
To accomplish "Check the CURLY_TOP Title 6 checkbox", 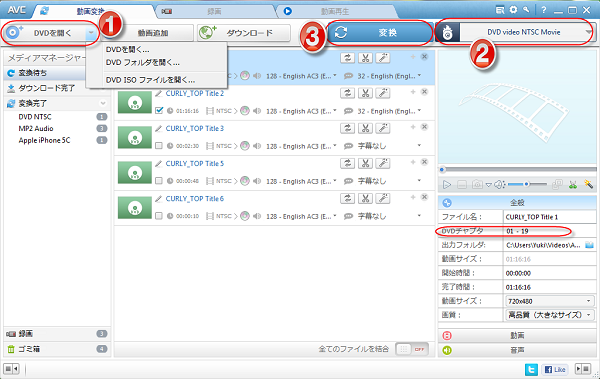I will (159, 216).
